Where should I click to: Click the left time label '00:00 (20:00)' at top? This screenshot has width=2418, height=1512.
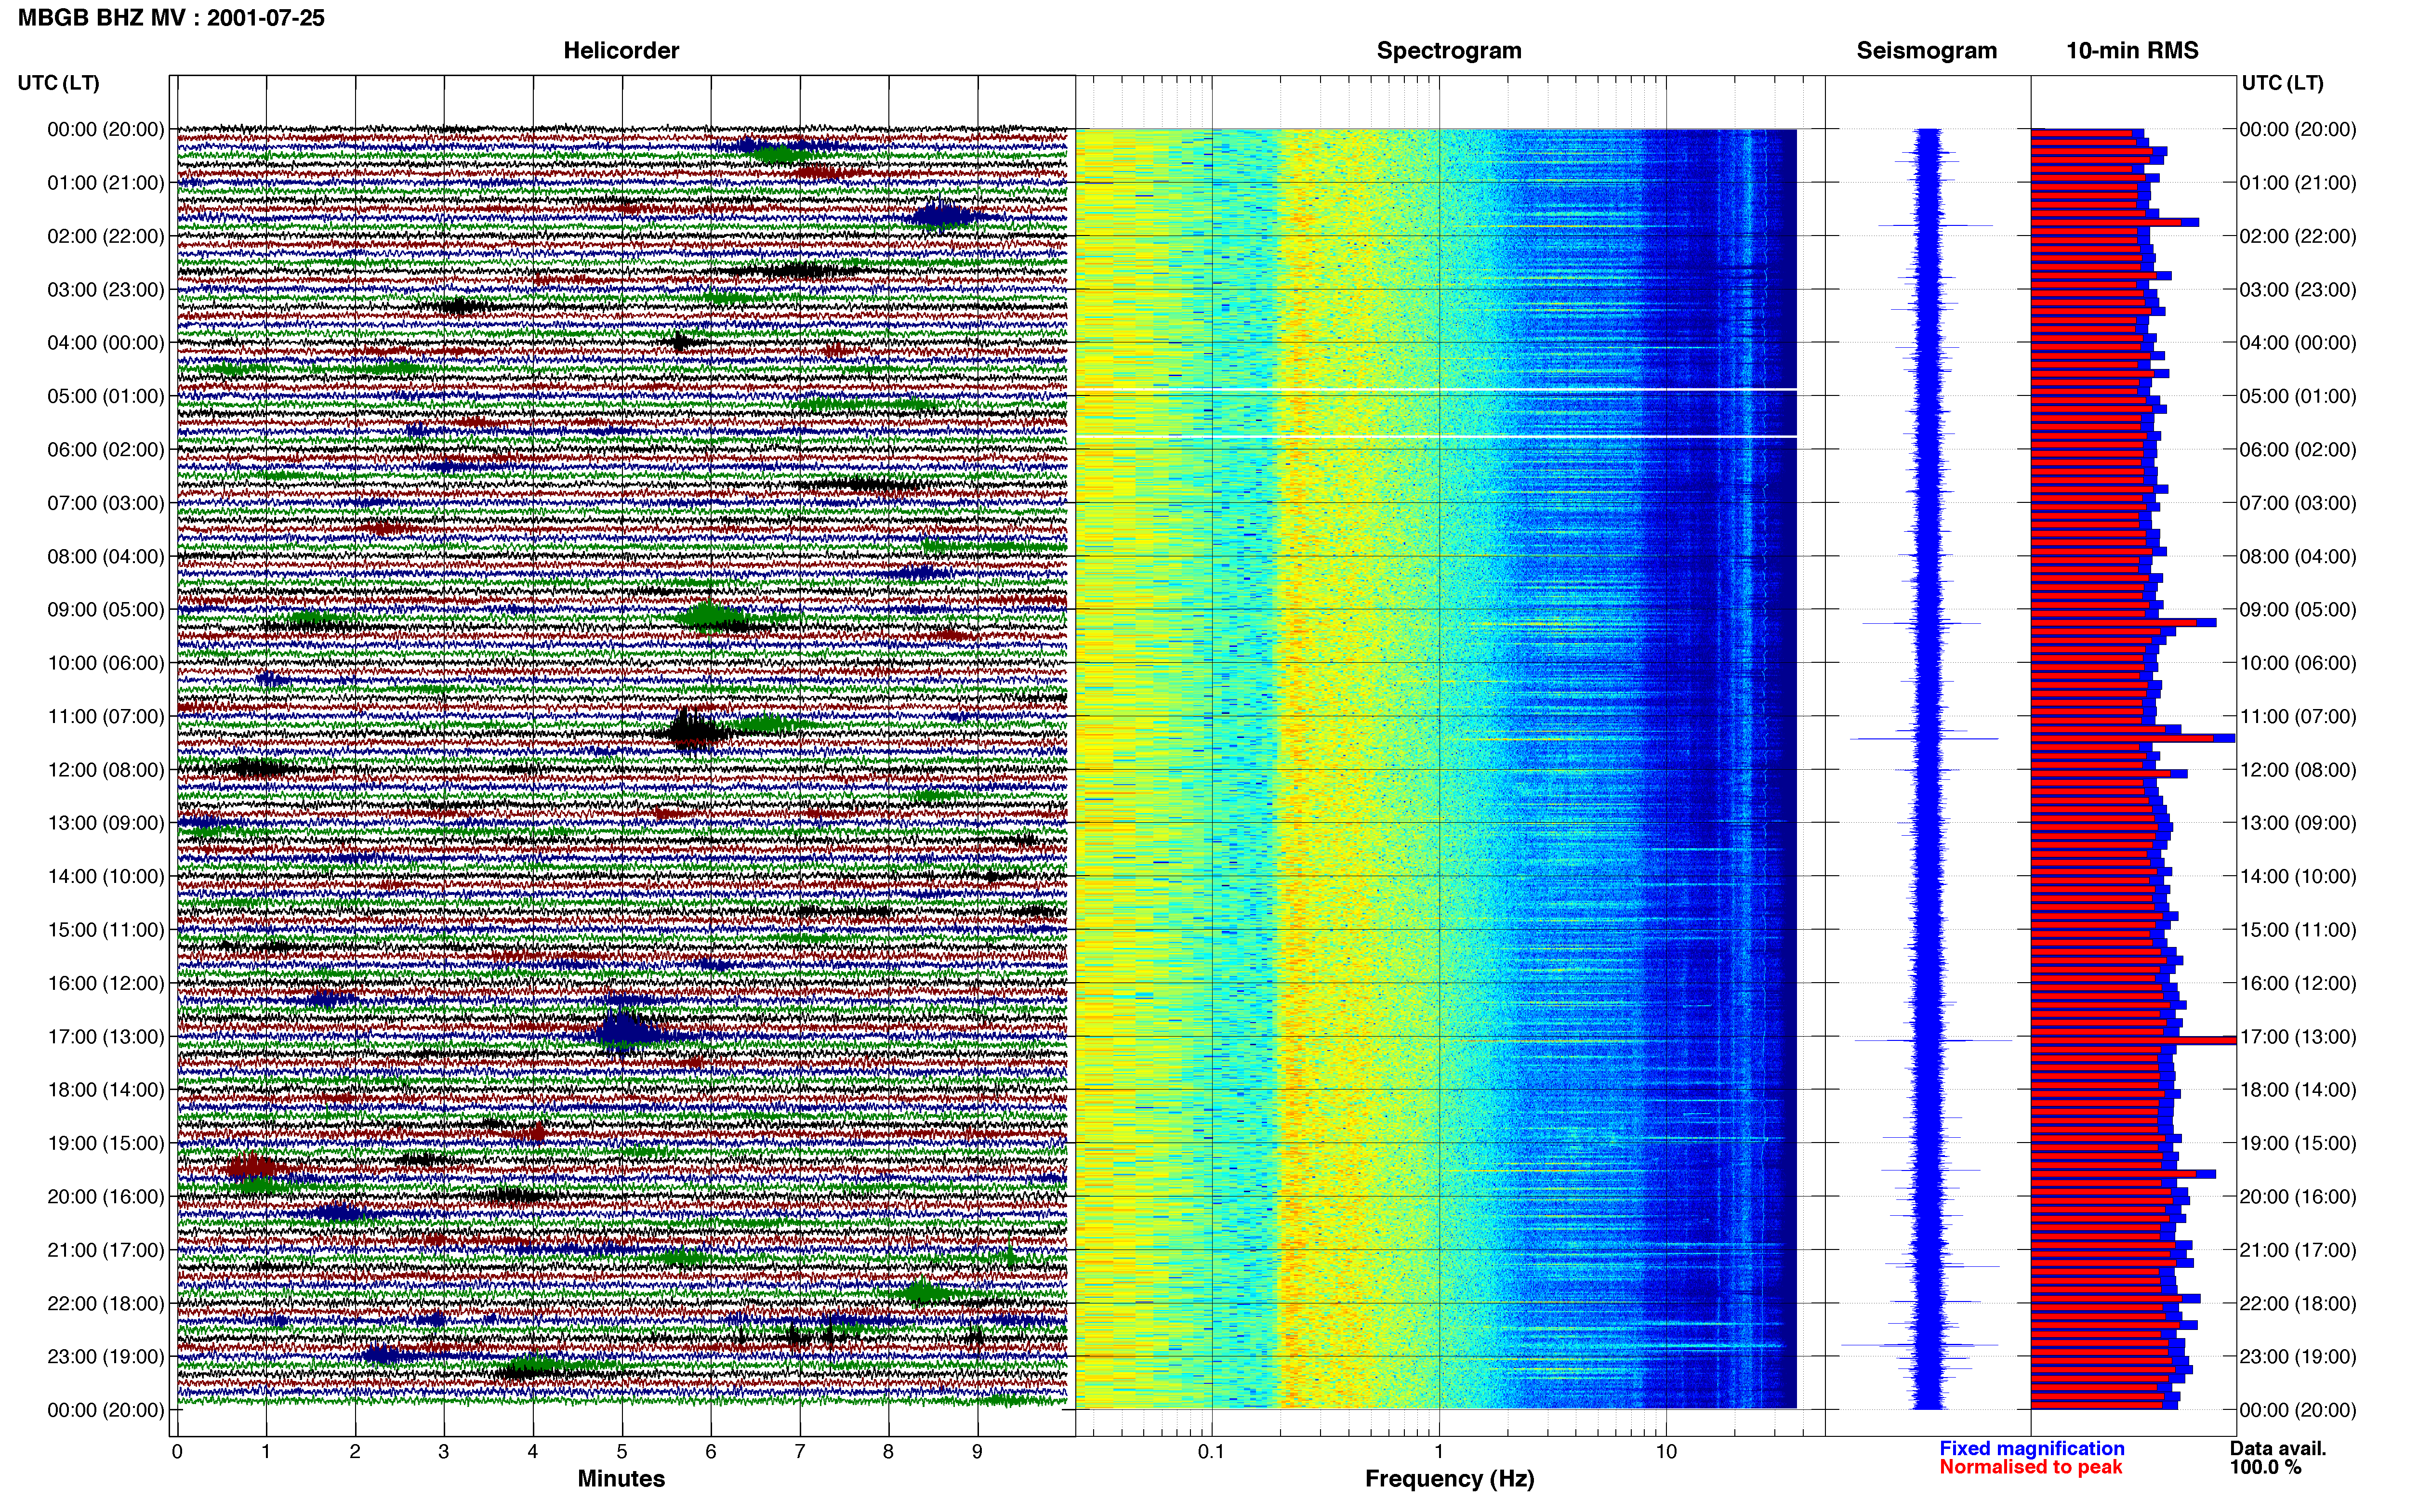106,129
